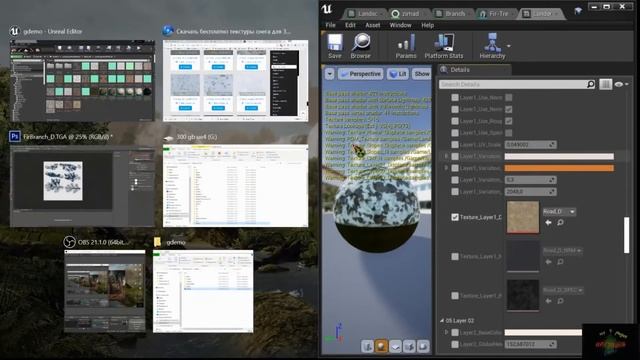The image size is (640, 360).
Task: Switch to the Photoshop FirBranch_D.TGA window
Action: point(82,186)
